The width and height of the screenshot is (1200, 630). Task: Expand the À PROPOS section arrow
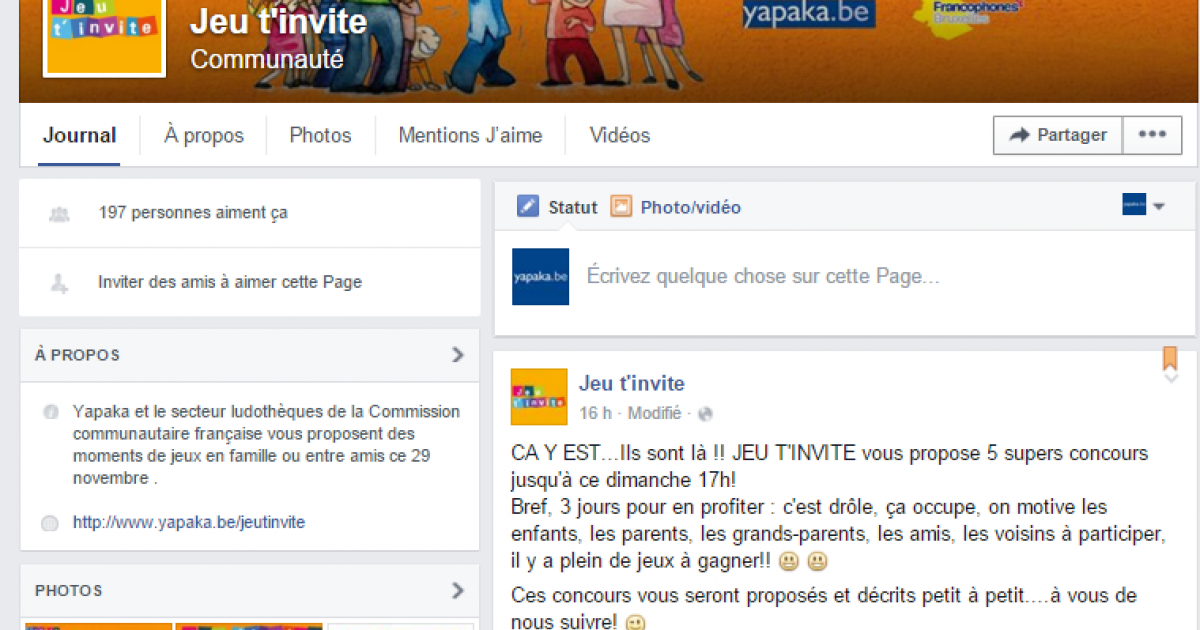(458, 355)
